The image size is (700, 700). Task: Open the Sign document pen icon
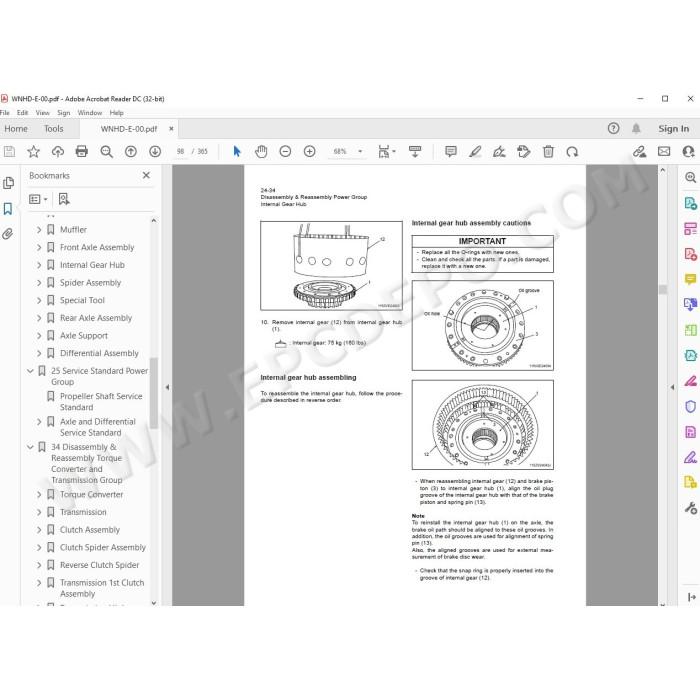tap(499, 152)
